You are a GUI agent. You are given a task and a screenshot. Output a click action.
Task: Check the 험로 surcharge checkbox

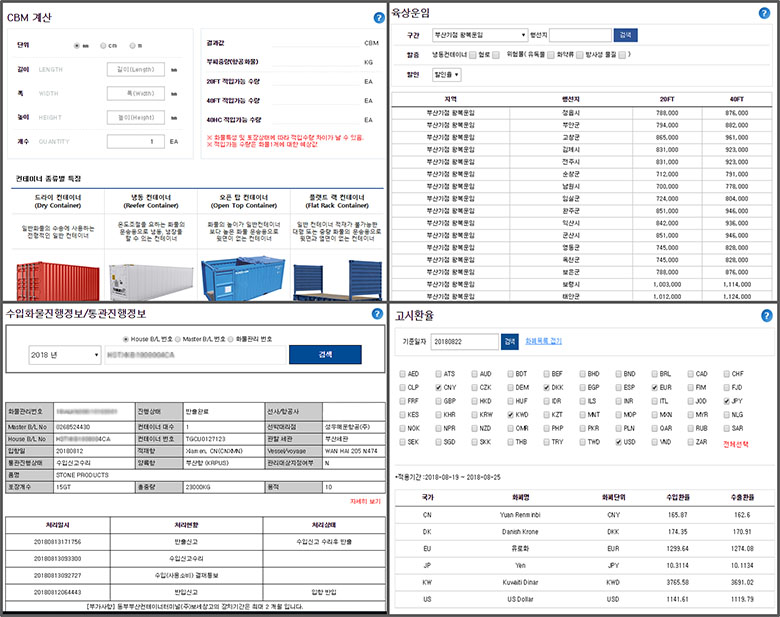[496, 55]
